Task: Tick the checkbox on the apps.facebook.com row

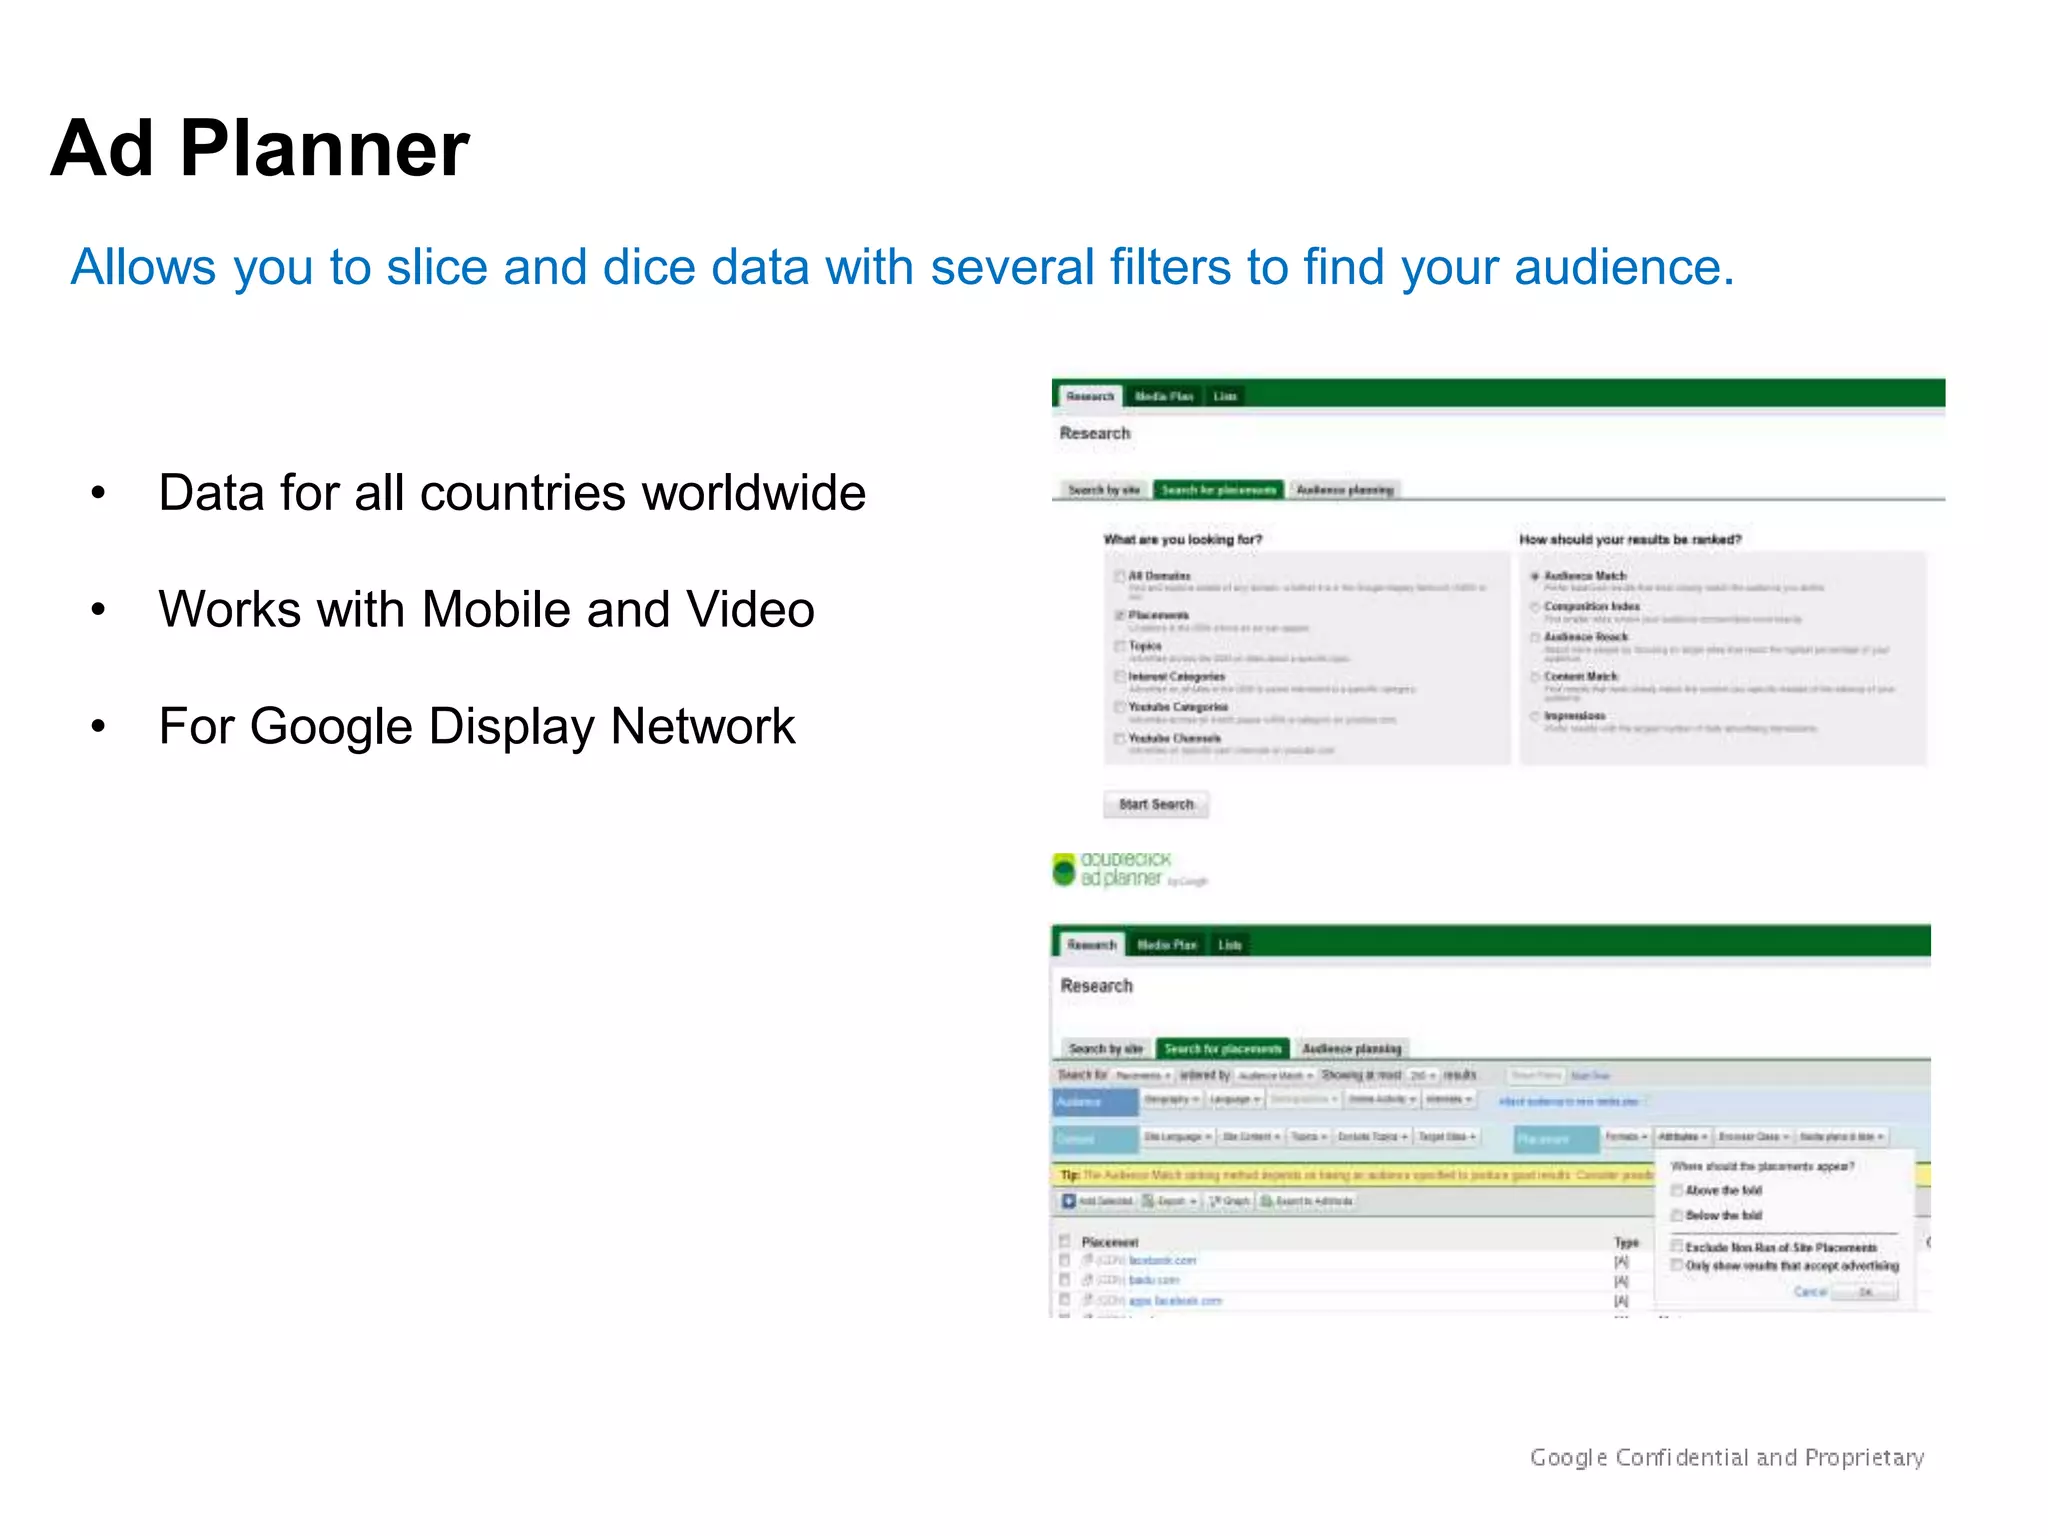Action: [x=1064, y=1299]
